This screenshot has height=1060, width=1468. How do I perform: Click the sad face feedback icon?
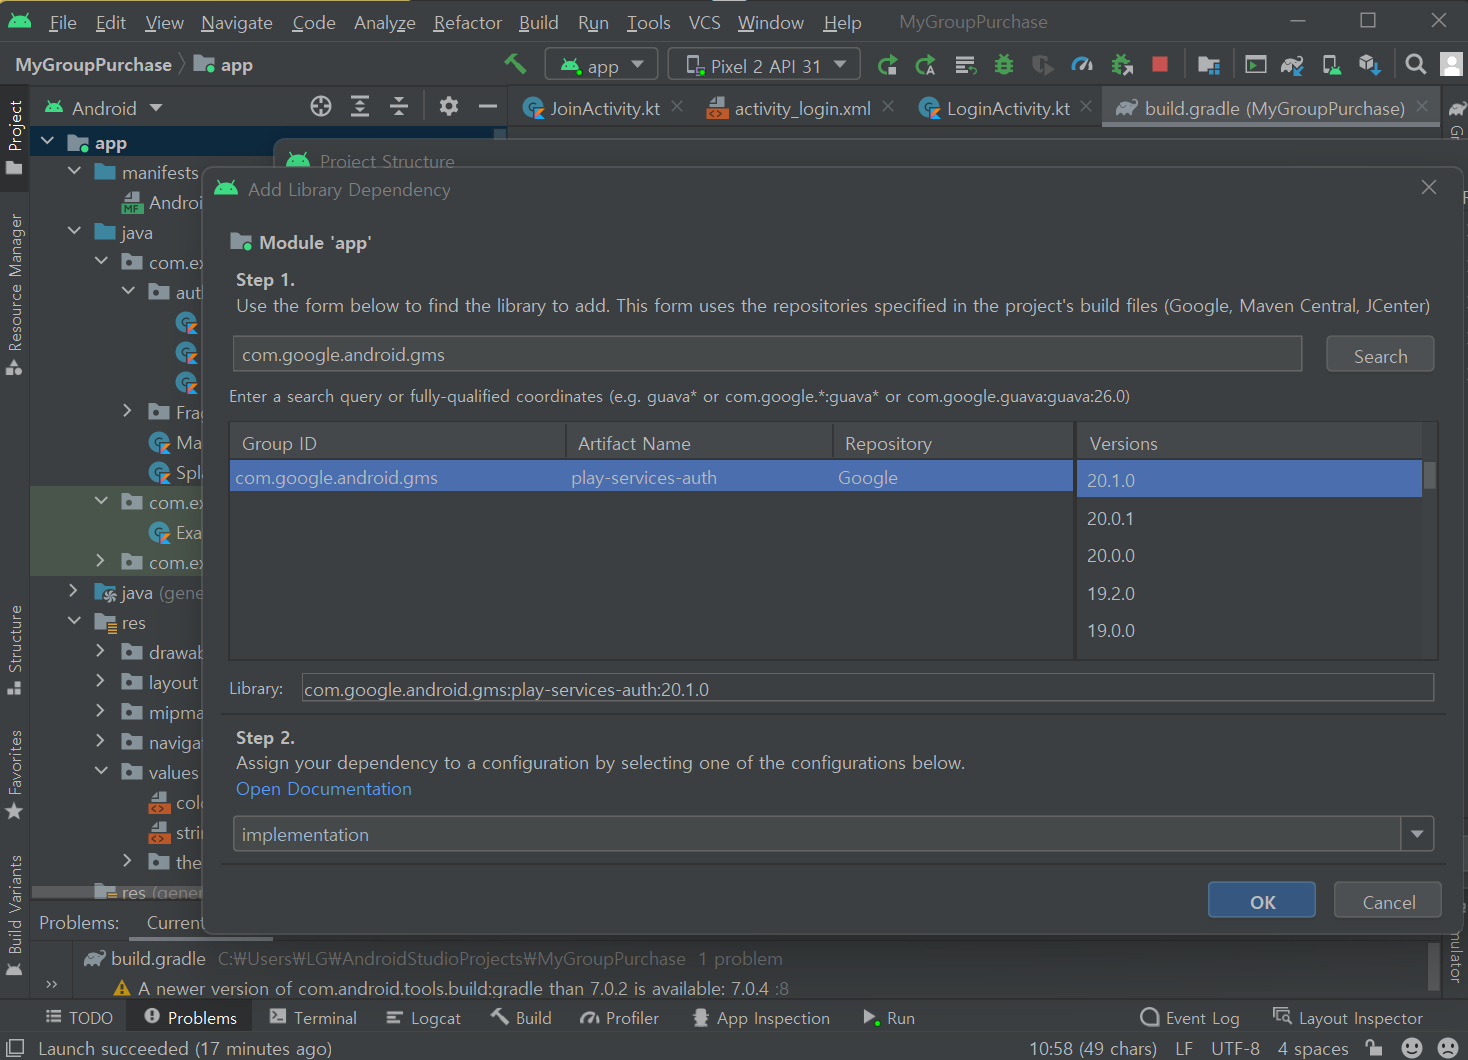click(x=1448, y=1047)
